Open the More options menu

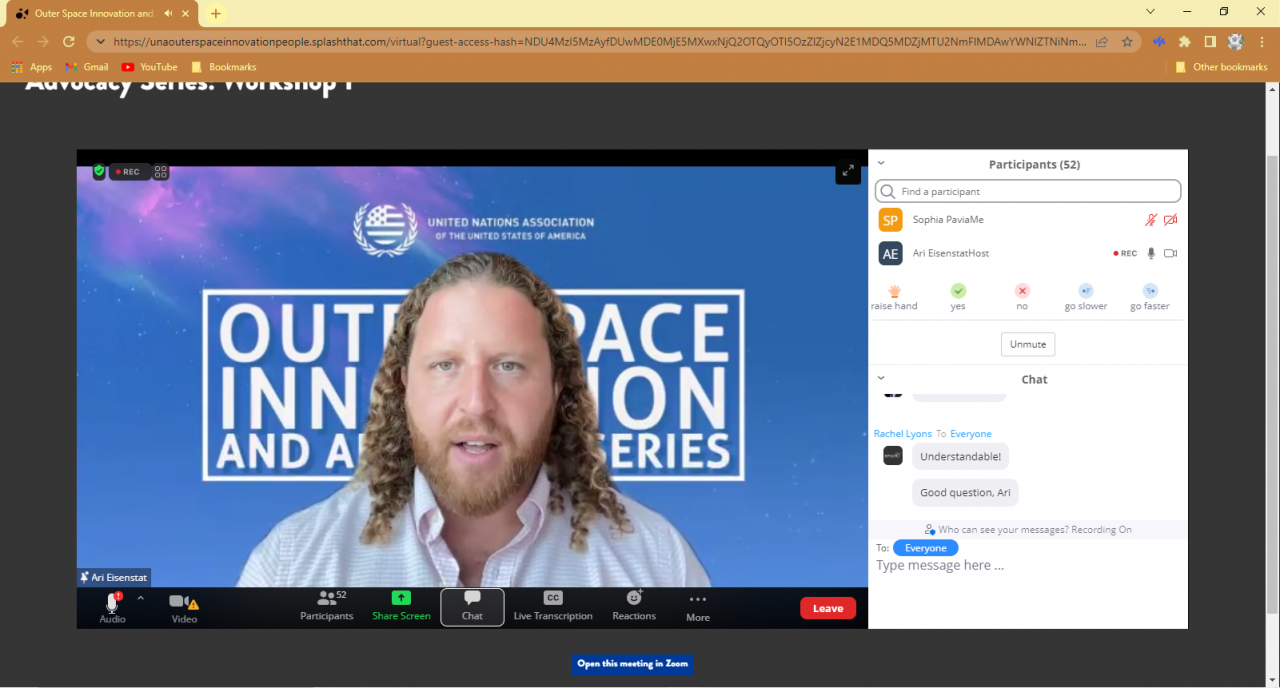pyautogui.click(x=698, y=607)
